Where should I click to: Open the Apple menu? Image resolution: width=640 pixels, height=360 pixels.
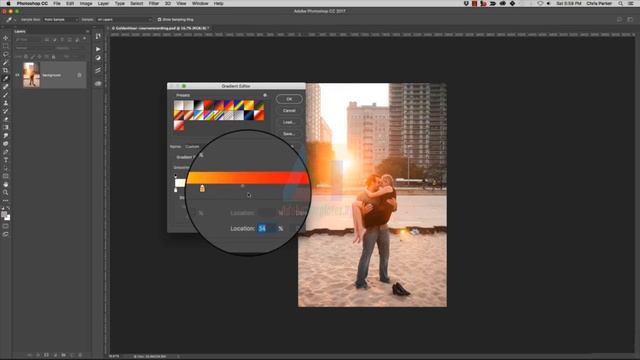tap(8, 3)
